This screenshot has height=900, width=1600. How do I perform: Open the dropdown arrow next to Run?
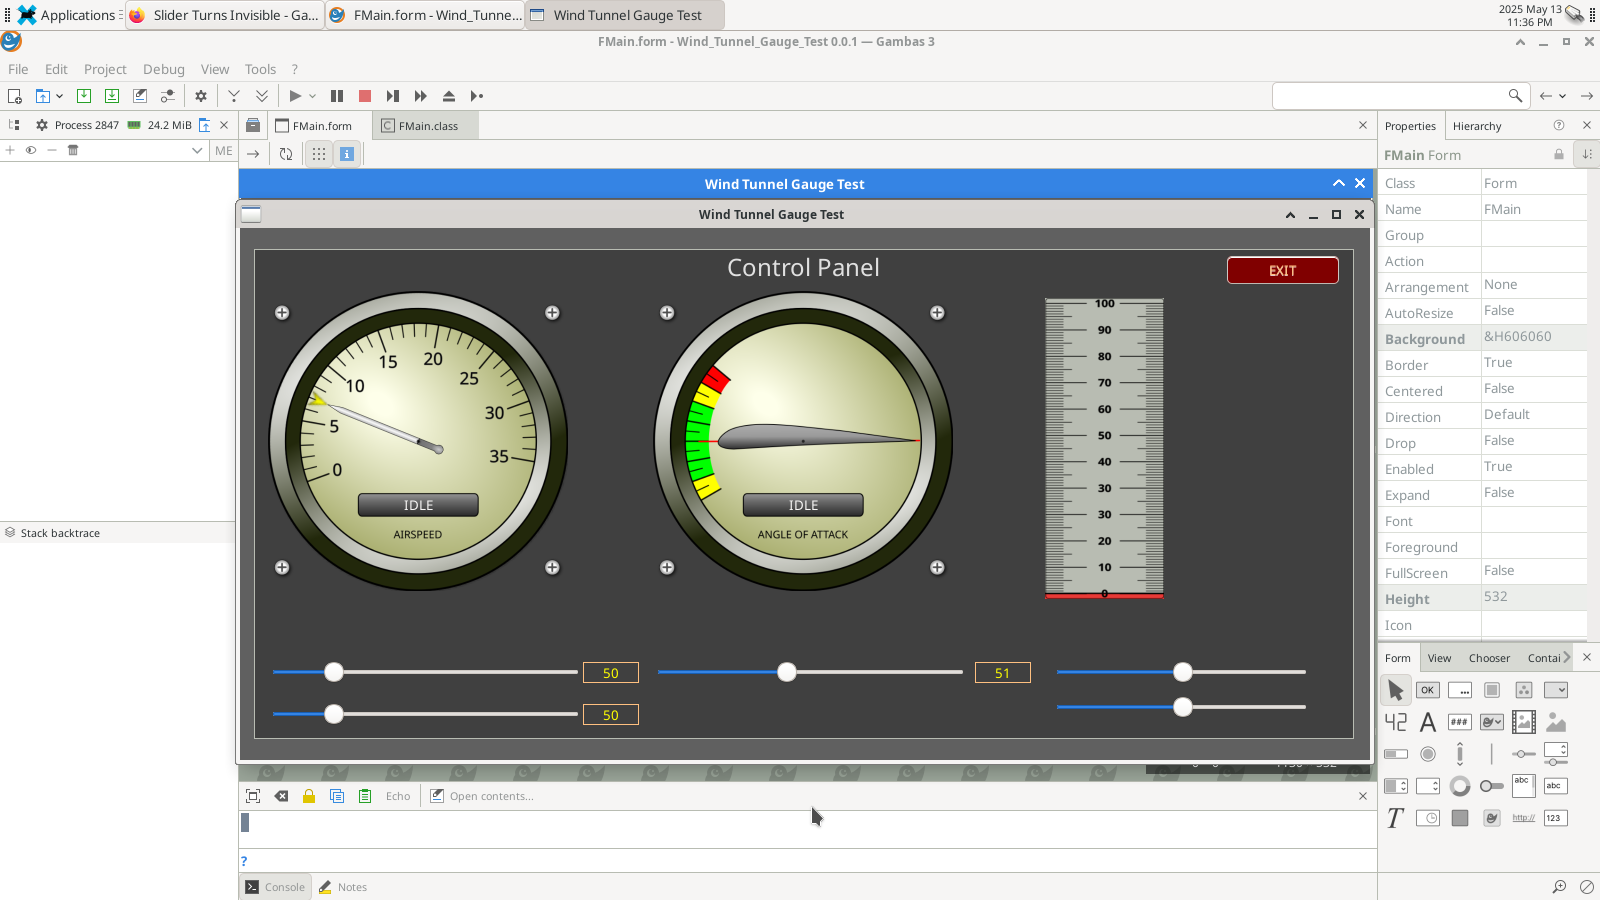pos(312,96)
